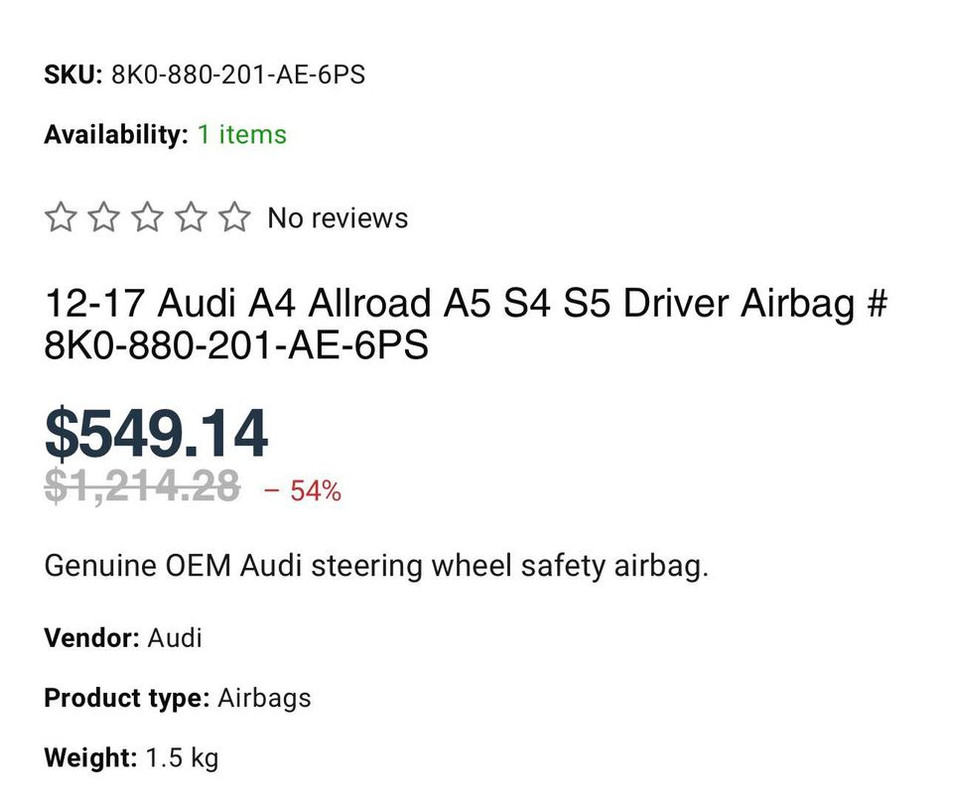953x800 pixels.
Task: Click the bold Vendor label
Action: tap(91, 637)
